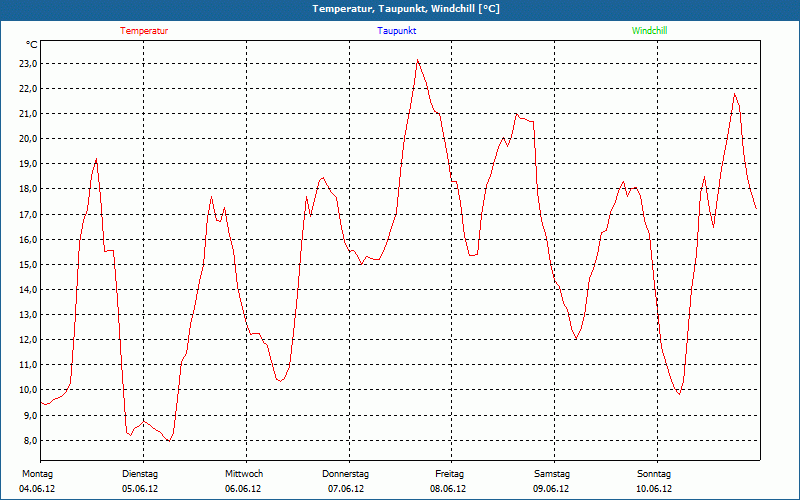Click the 17,0 y-axis value

click(28, 214)
